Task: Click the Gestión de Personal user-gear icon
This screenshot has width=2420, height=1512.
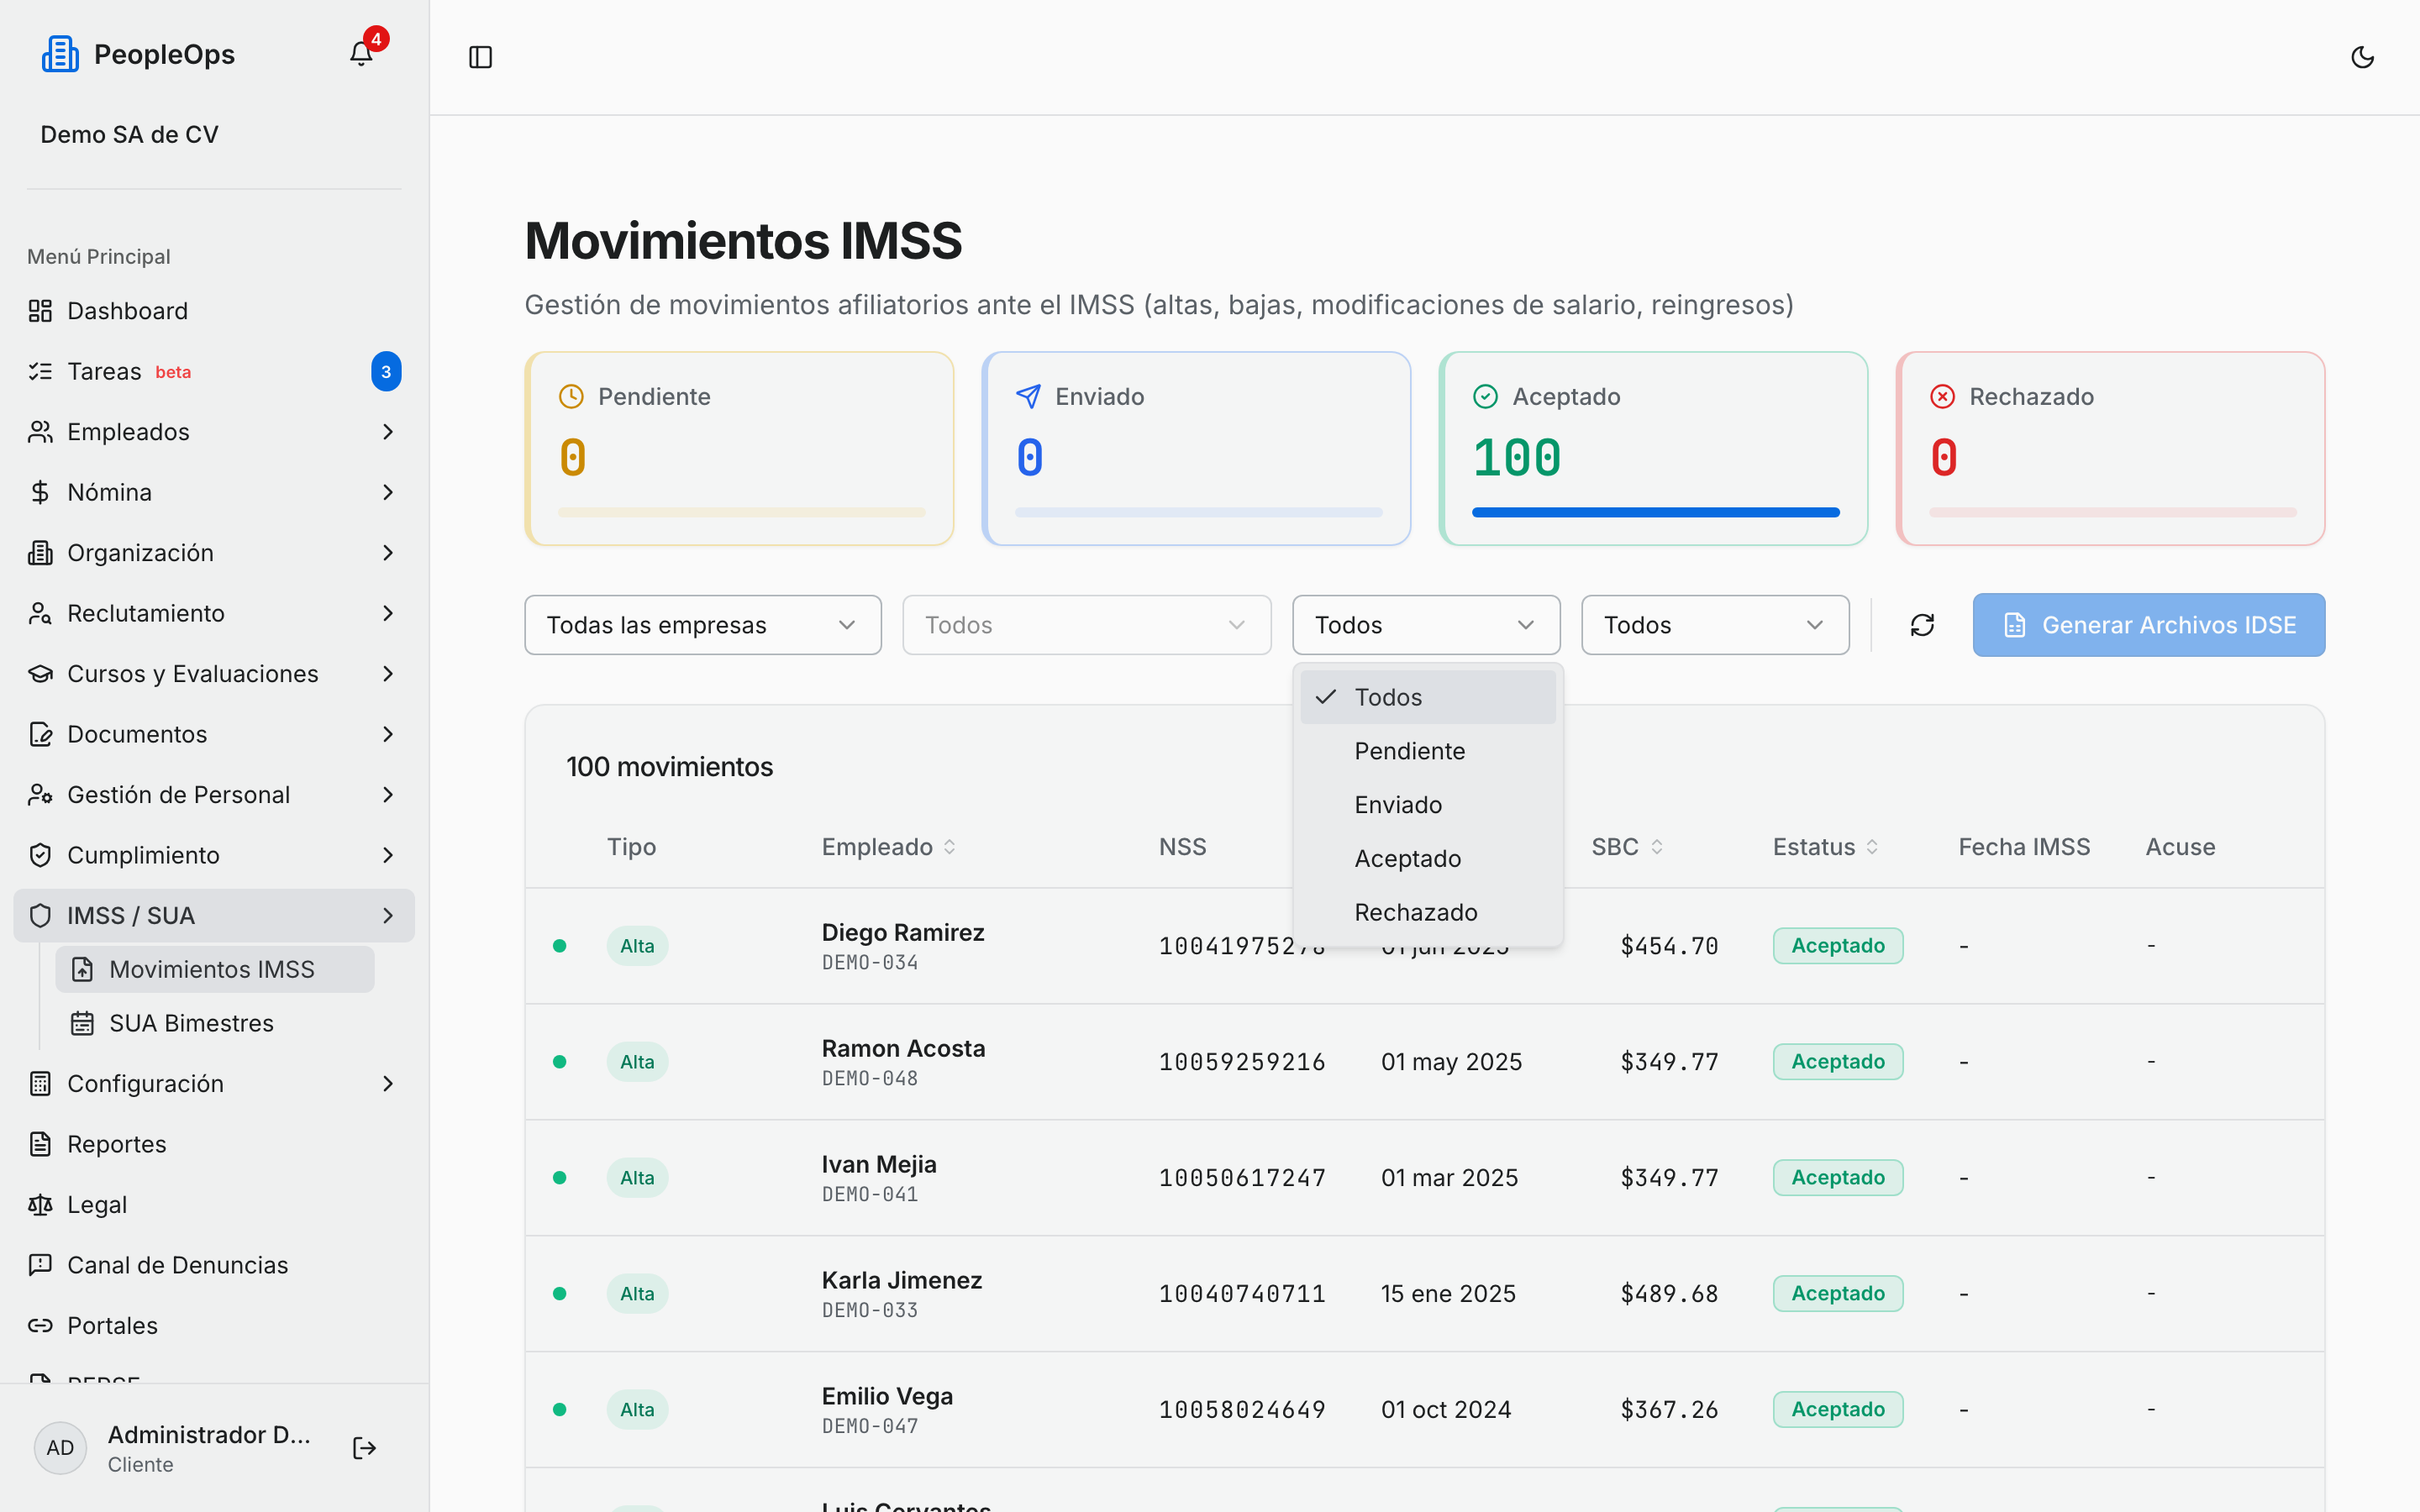Action: pyautogui.click(x=40, y=795)
